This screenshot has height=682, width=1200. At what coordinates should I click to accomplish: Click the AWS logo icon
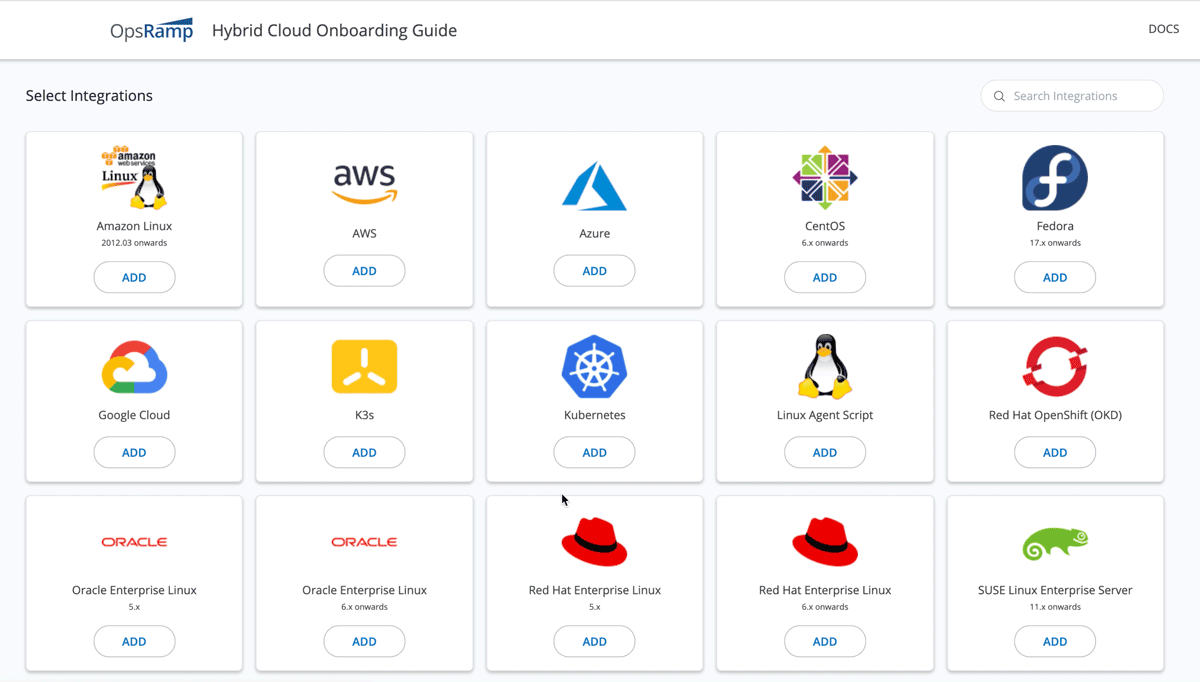click(x=364, y=185)
